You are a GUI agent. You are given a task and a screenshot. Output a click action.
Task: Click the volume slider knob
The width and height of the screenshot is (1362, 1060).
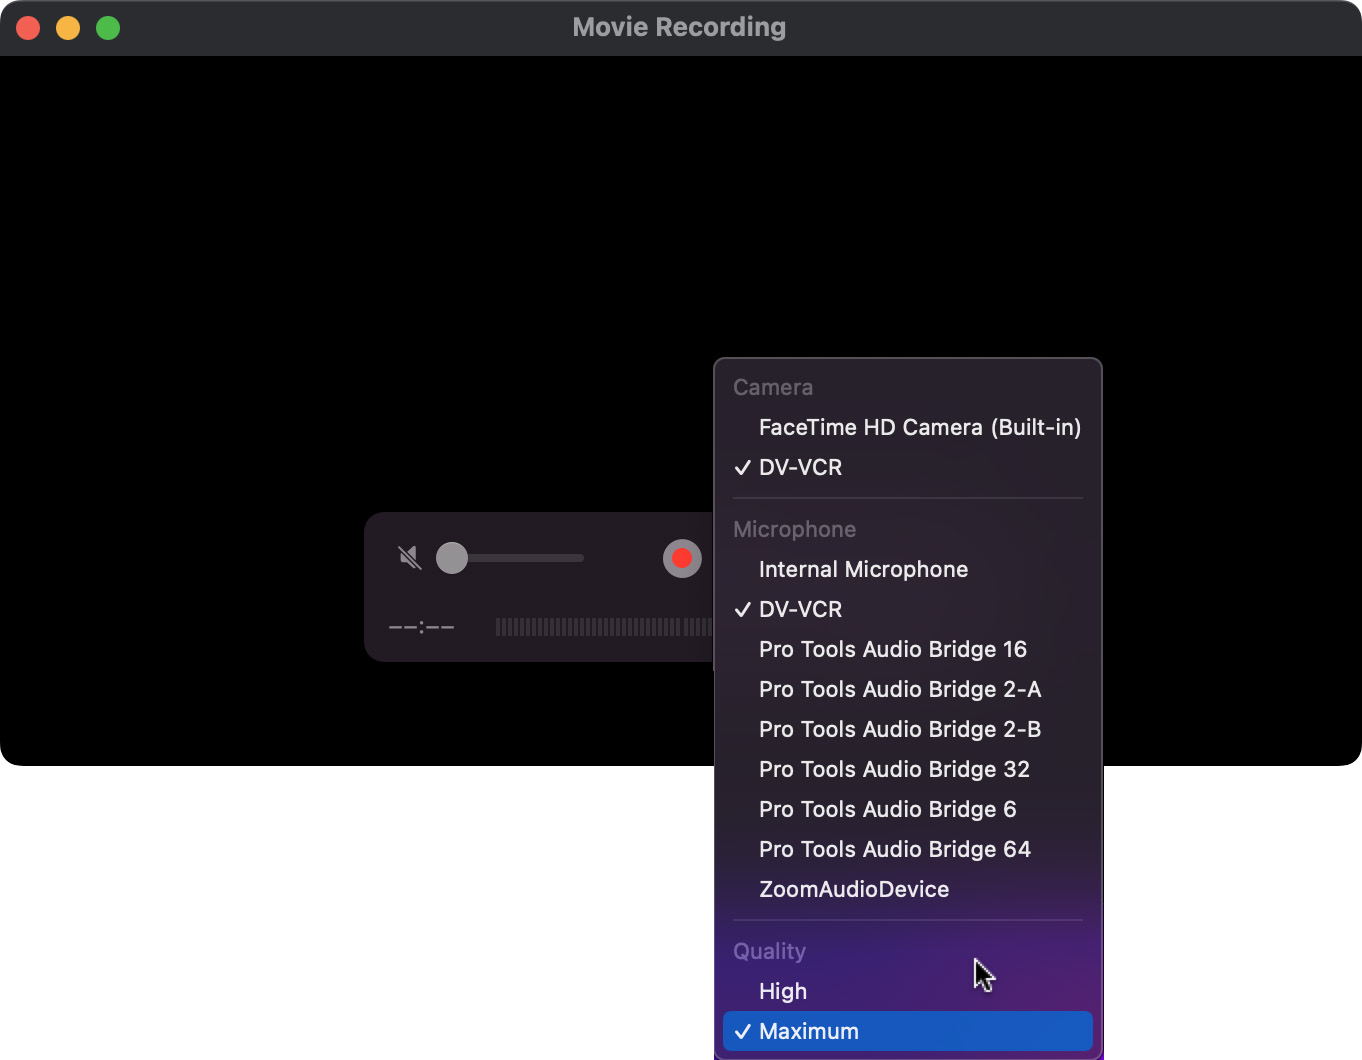[452, 558]
